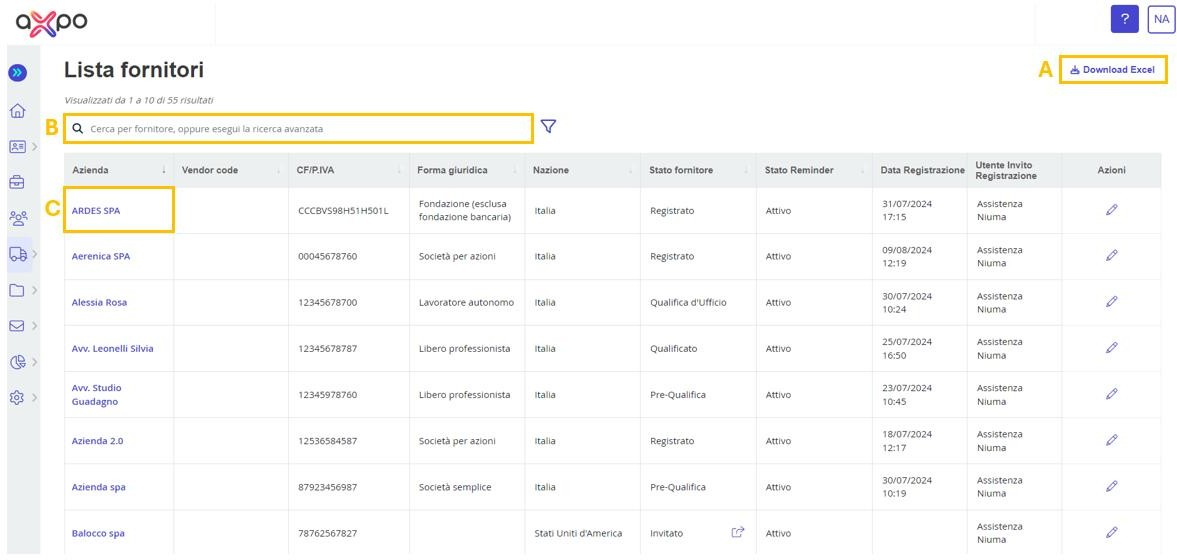The height and width of the screenshot is (560, 1177).
Task: Open Balocco spa invitation link icon
Action: coord(738,532)
